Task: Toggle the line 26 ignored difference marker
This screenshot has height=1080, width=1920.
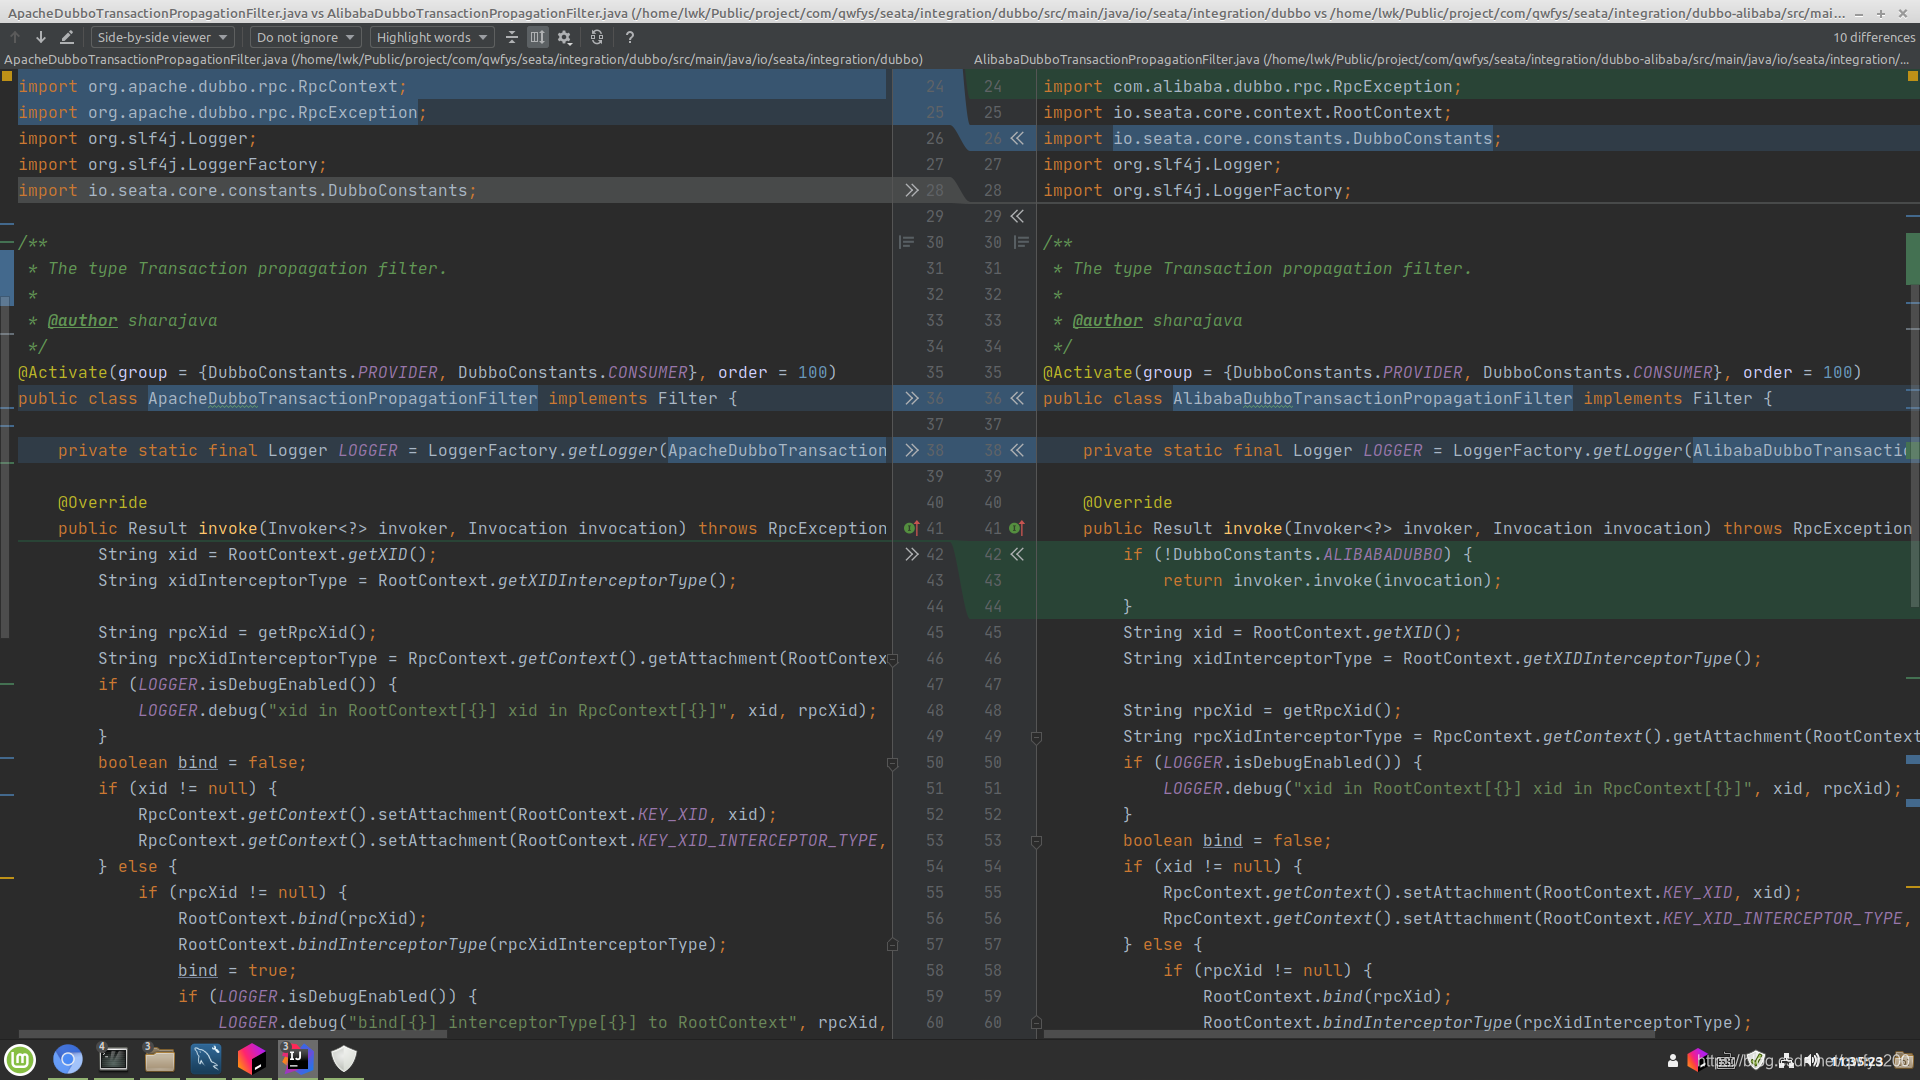Action: click(x=1017, y=138)
